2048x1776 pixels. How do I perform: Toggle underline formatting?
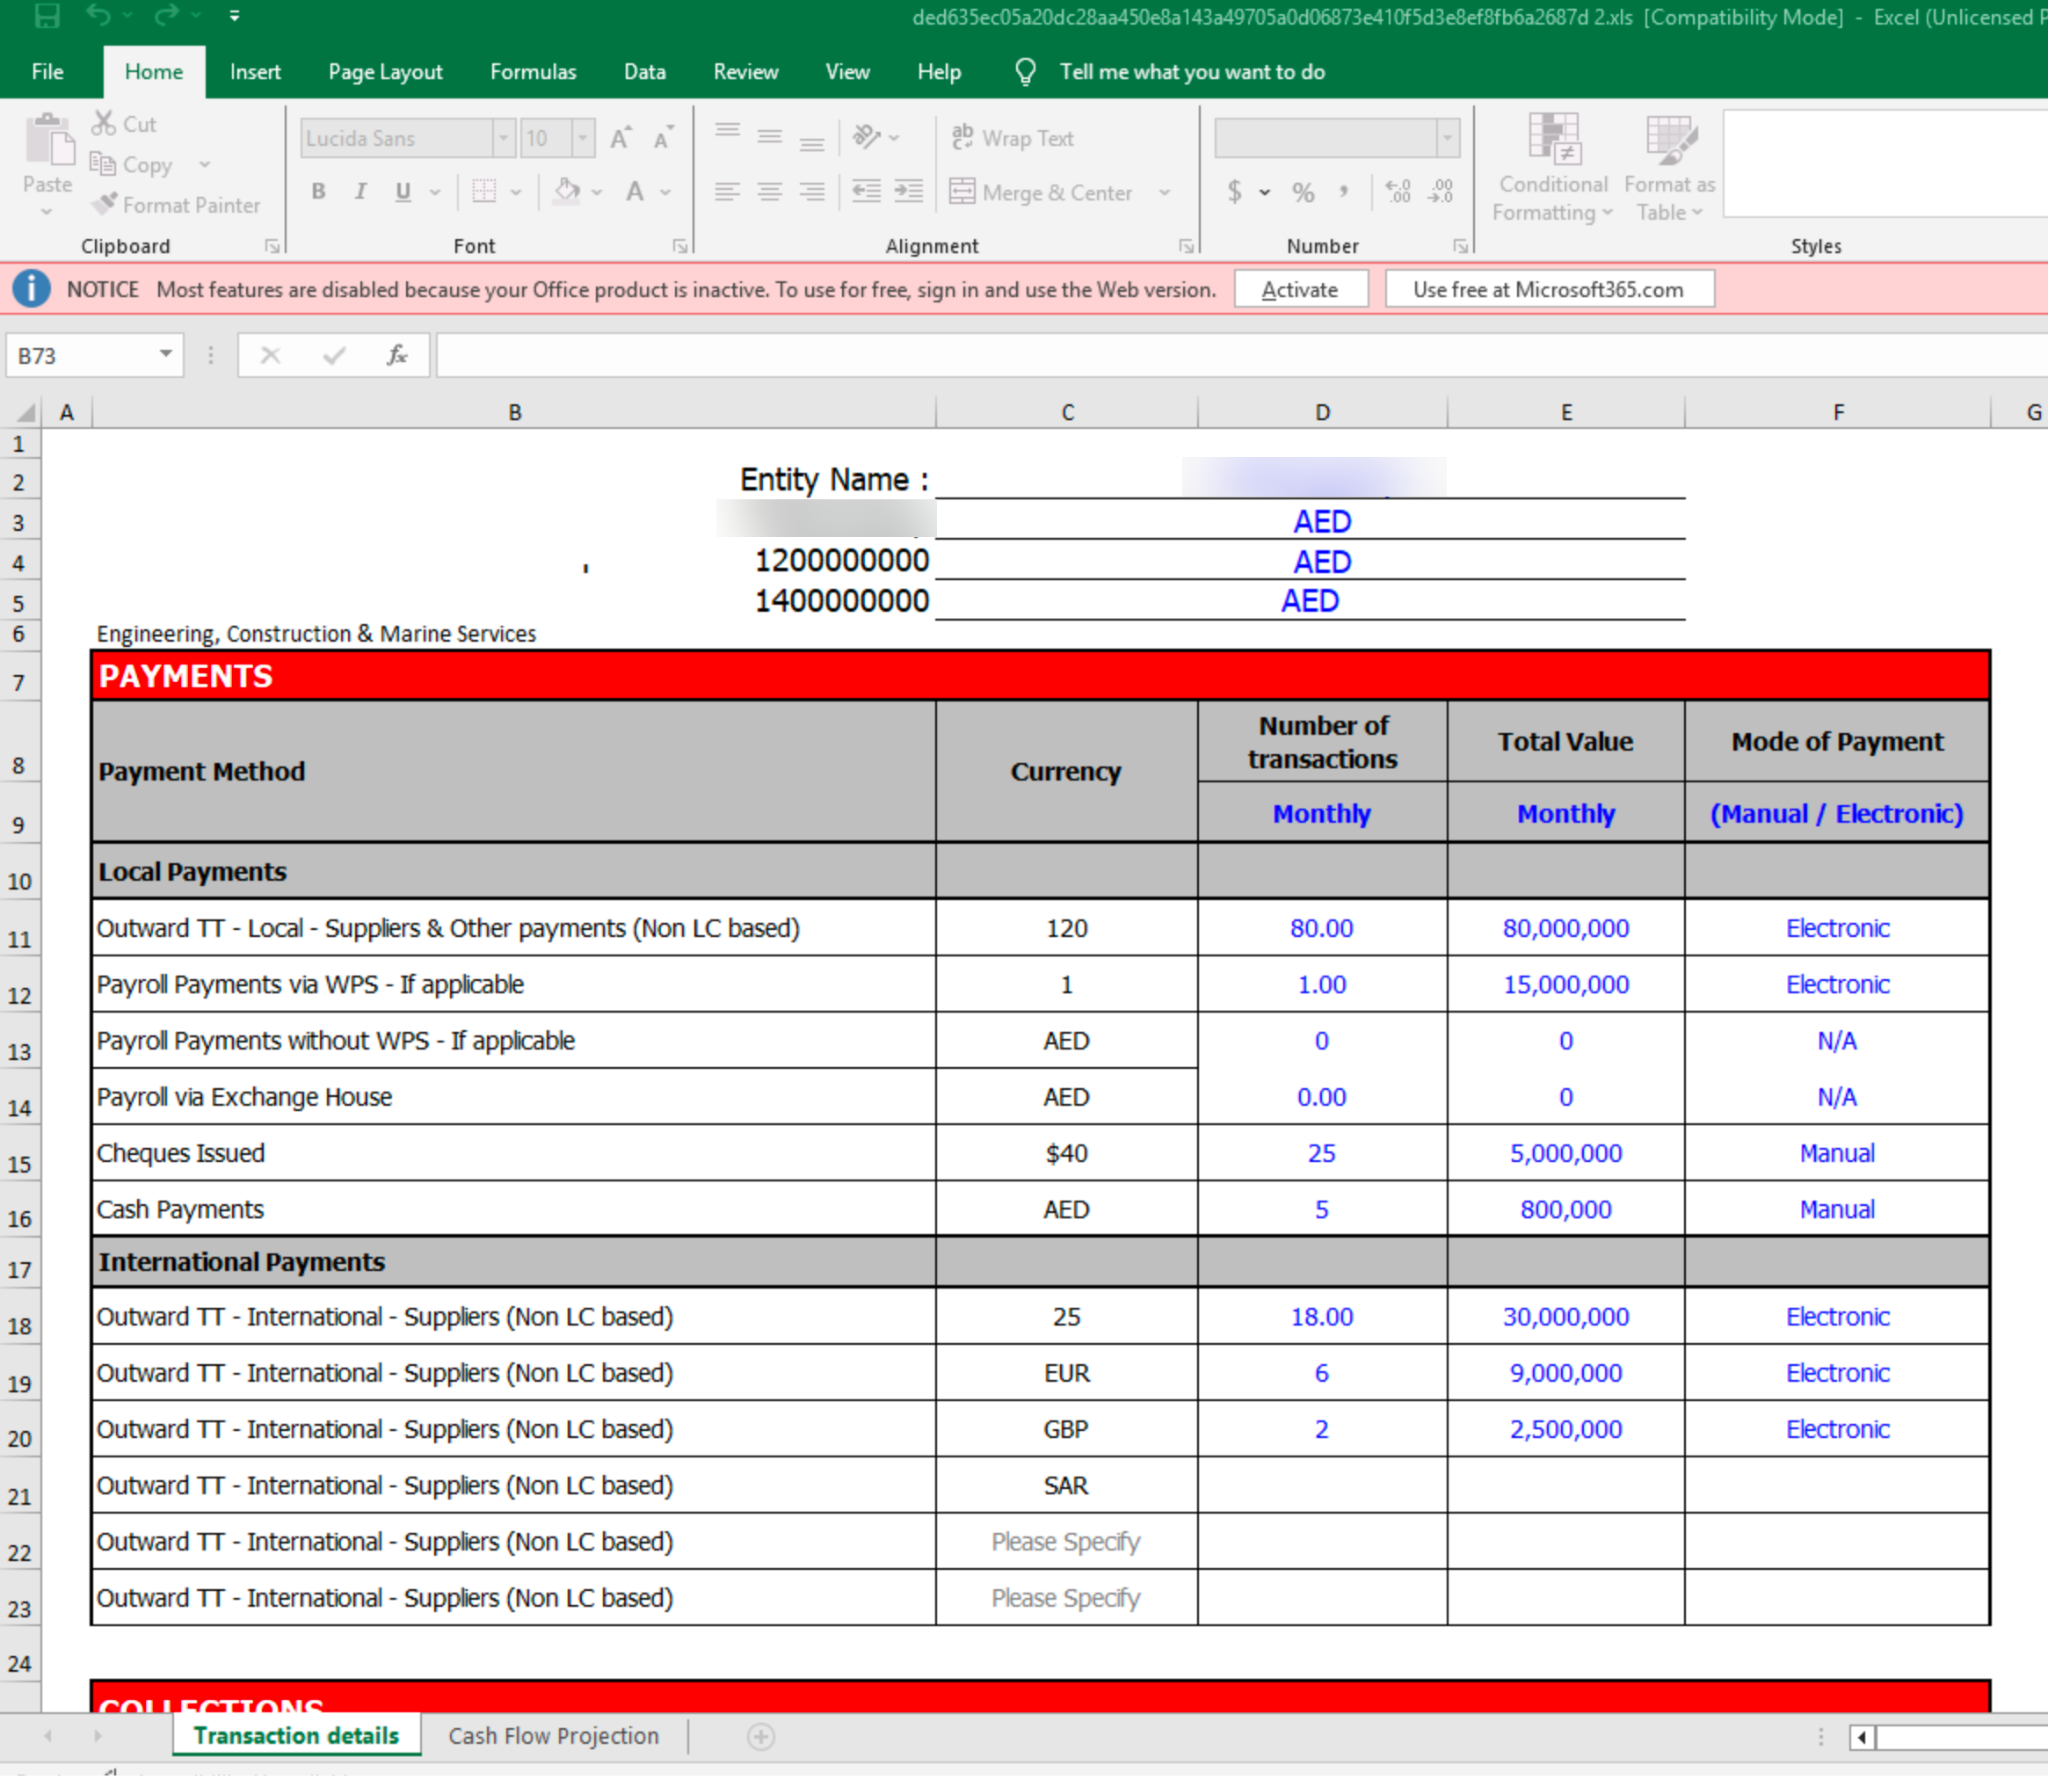(x=402, y=192)
